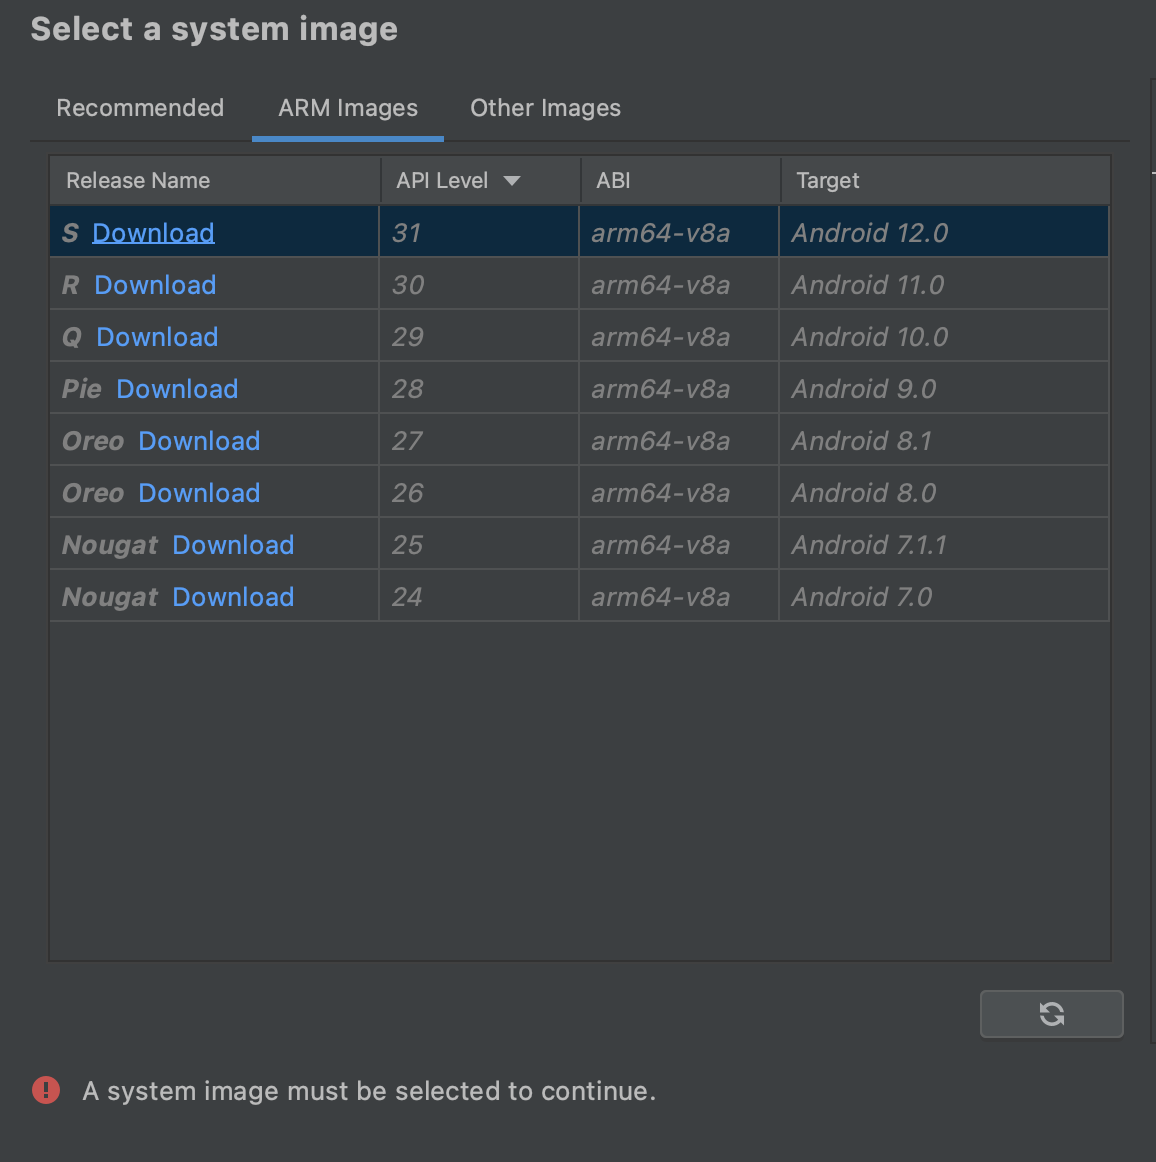Click the error alert icon near bottom message

click(46, 1090)
